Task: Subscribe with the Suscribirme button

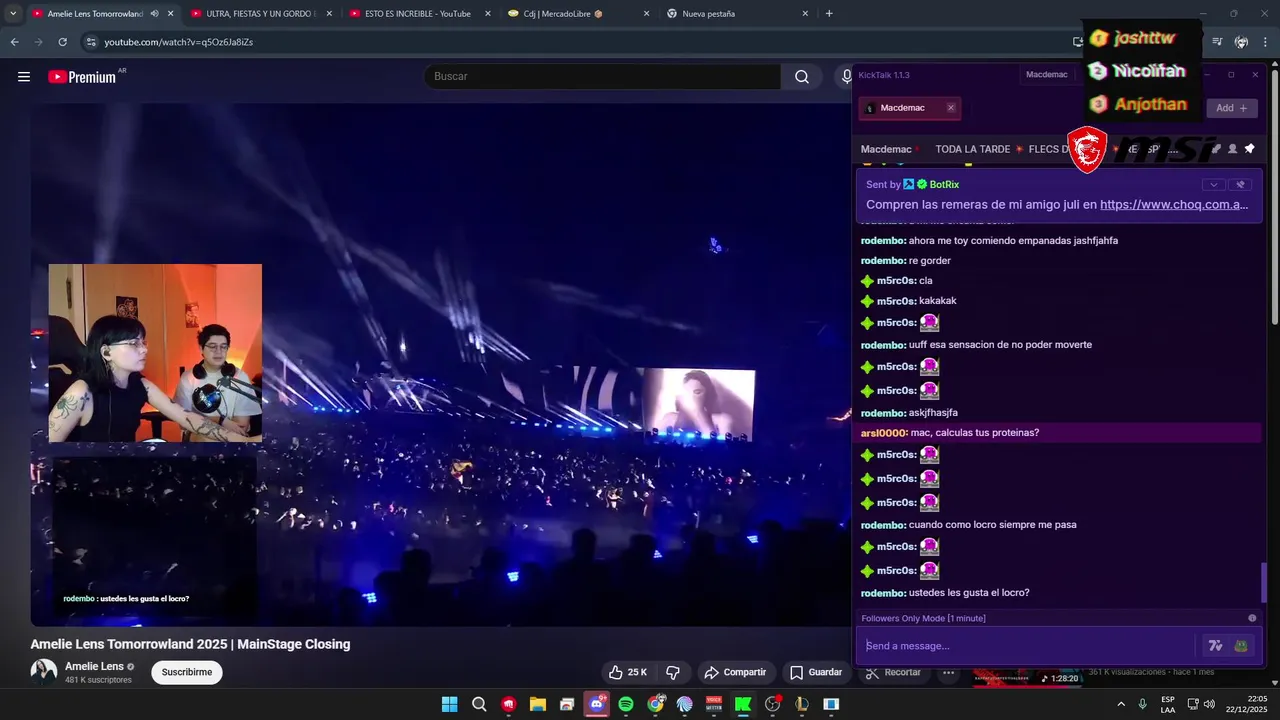Action: [x=187, y=672]
